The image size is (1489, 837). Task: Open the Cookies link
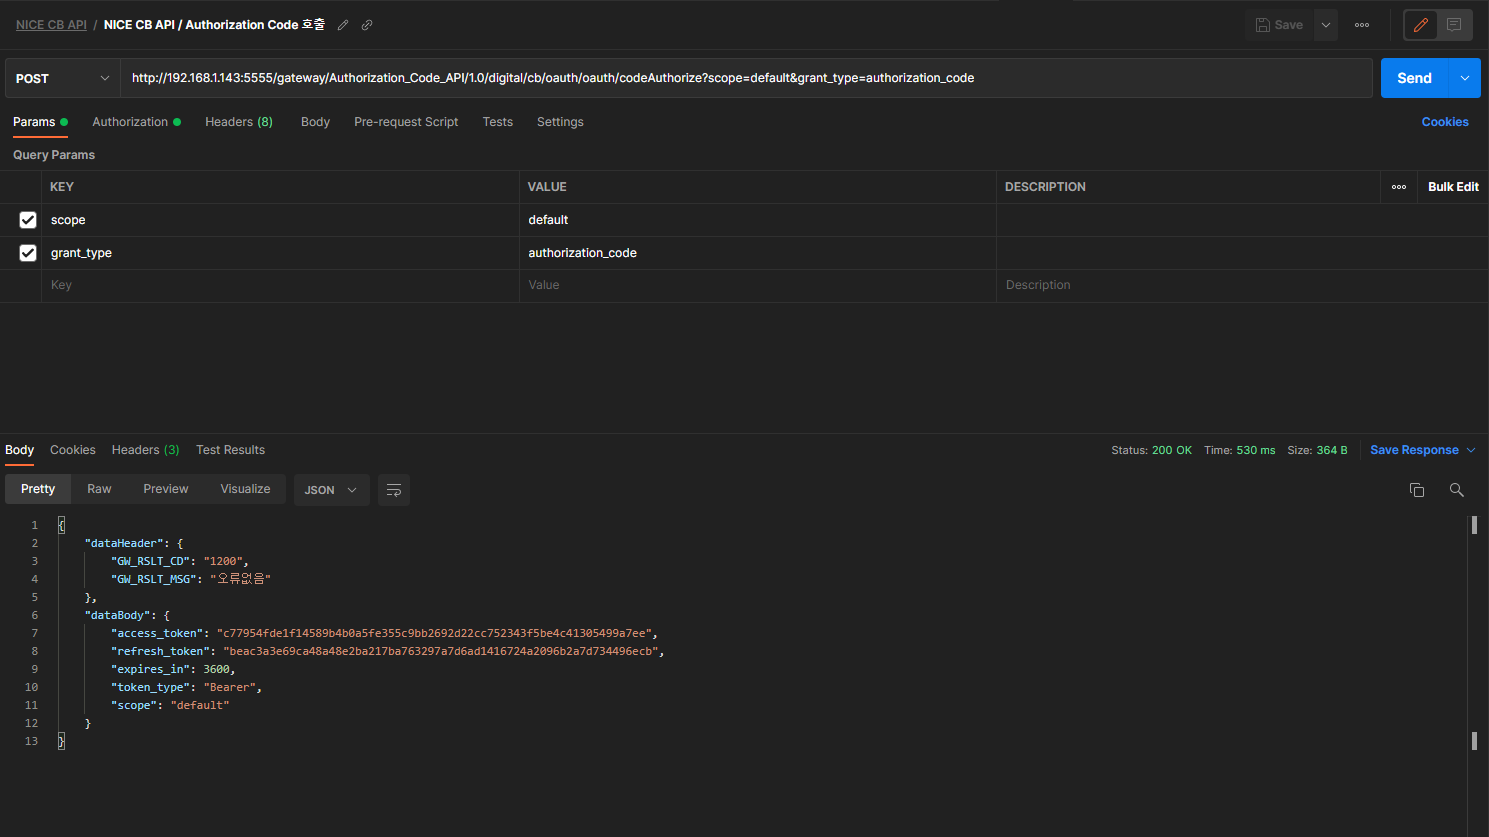[1444, 122]
